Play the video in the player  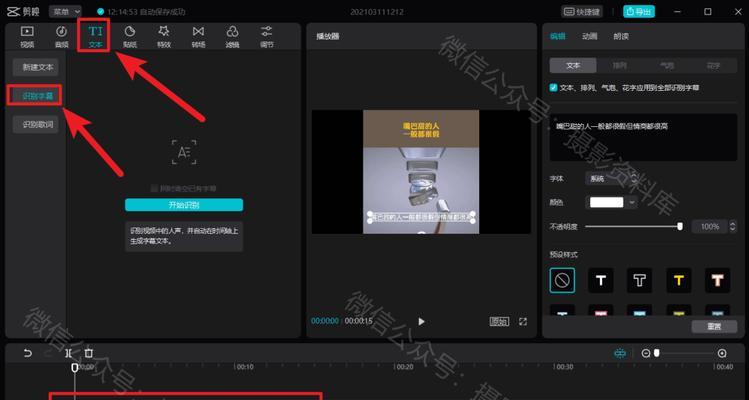tap(421, 322)
